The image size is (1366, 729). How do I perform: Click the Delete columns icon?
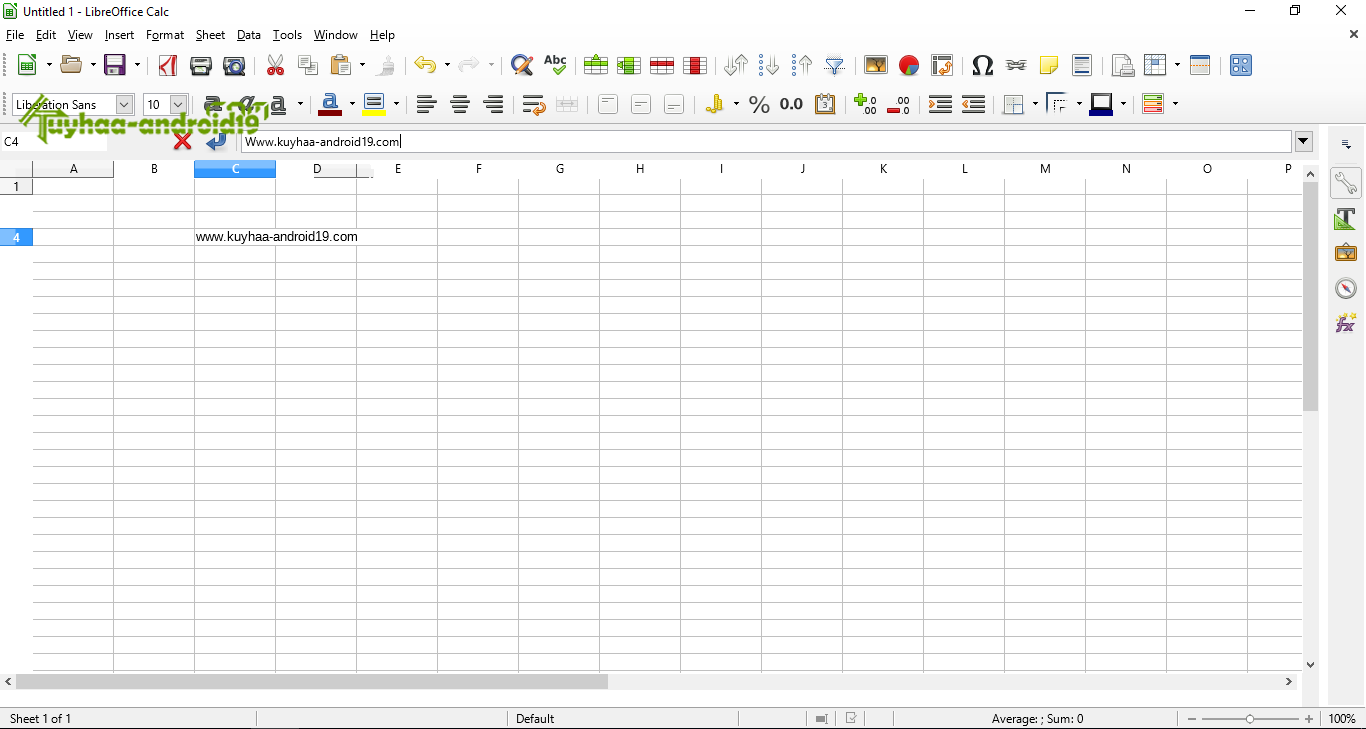tap(695, 65)
